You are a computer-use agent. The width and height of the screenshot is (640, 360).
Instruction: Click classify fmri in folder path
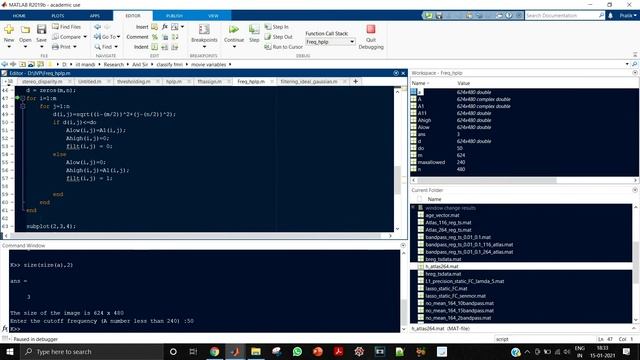click(169, 64)
